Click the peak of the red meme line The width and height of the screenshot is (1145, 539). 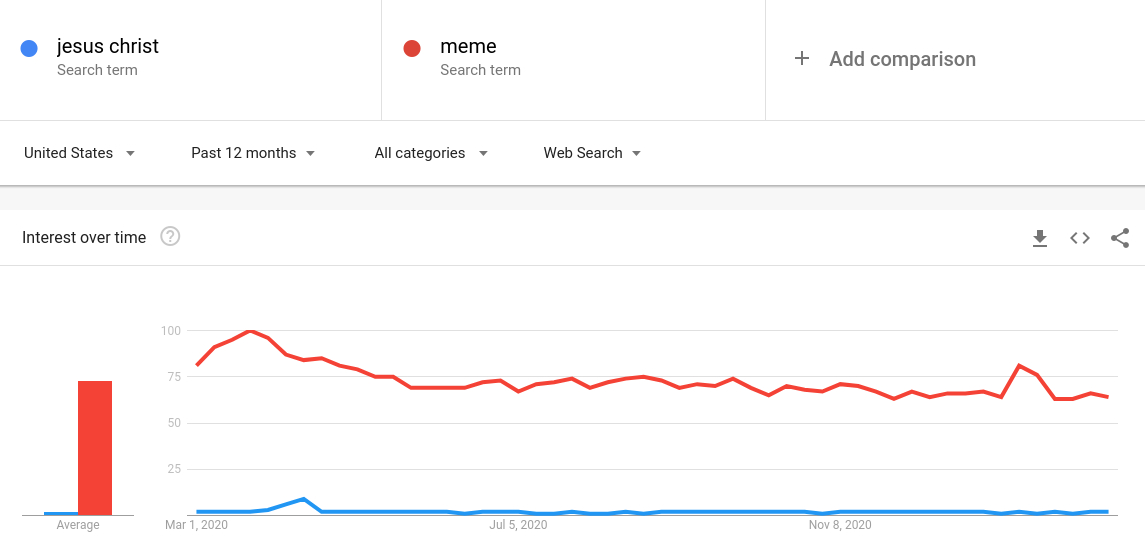(250, 331)
